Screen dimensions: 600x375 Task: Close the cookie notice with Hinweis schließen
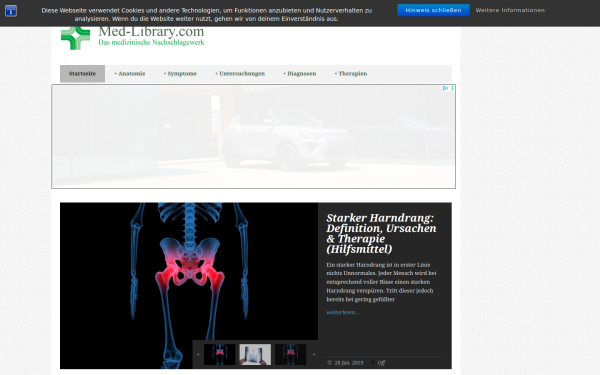tap(433, 10)
